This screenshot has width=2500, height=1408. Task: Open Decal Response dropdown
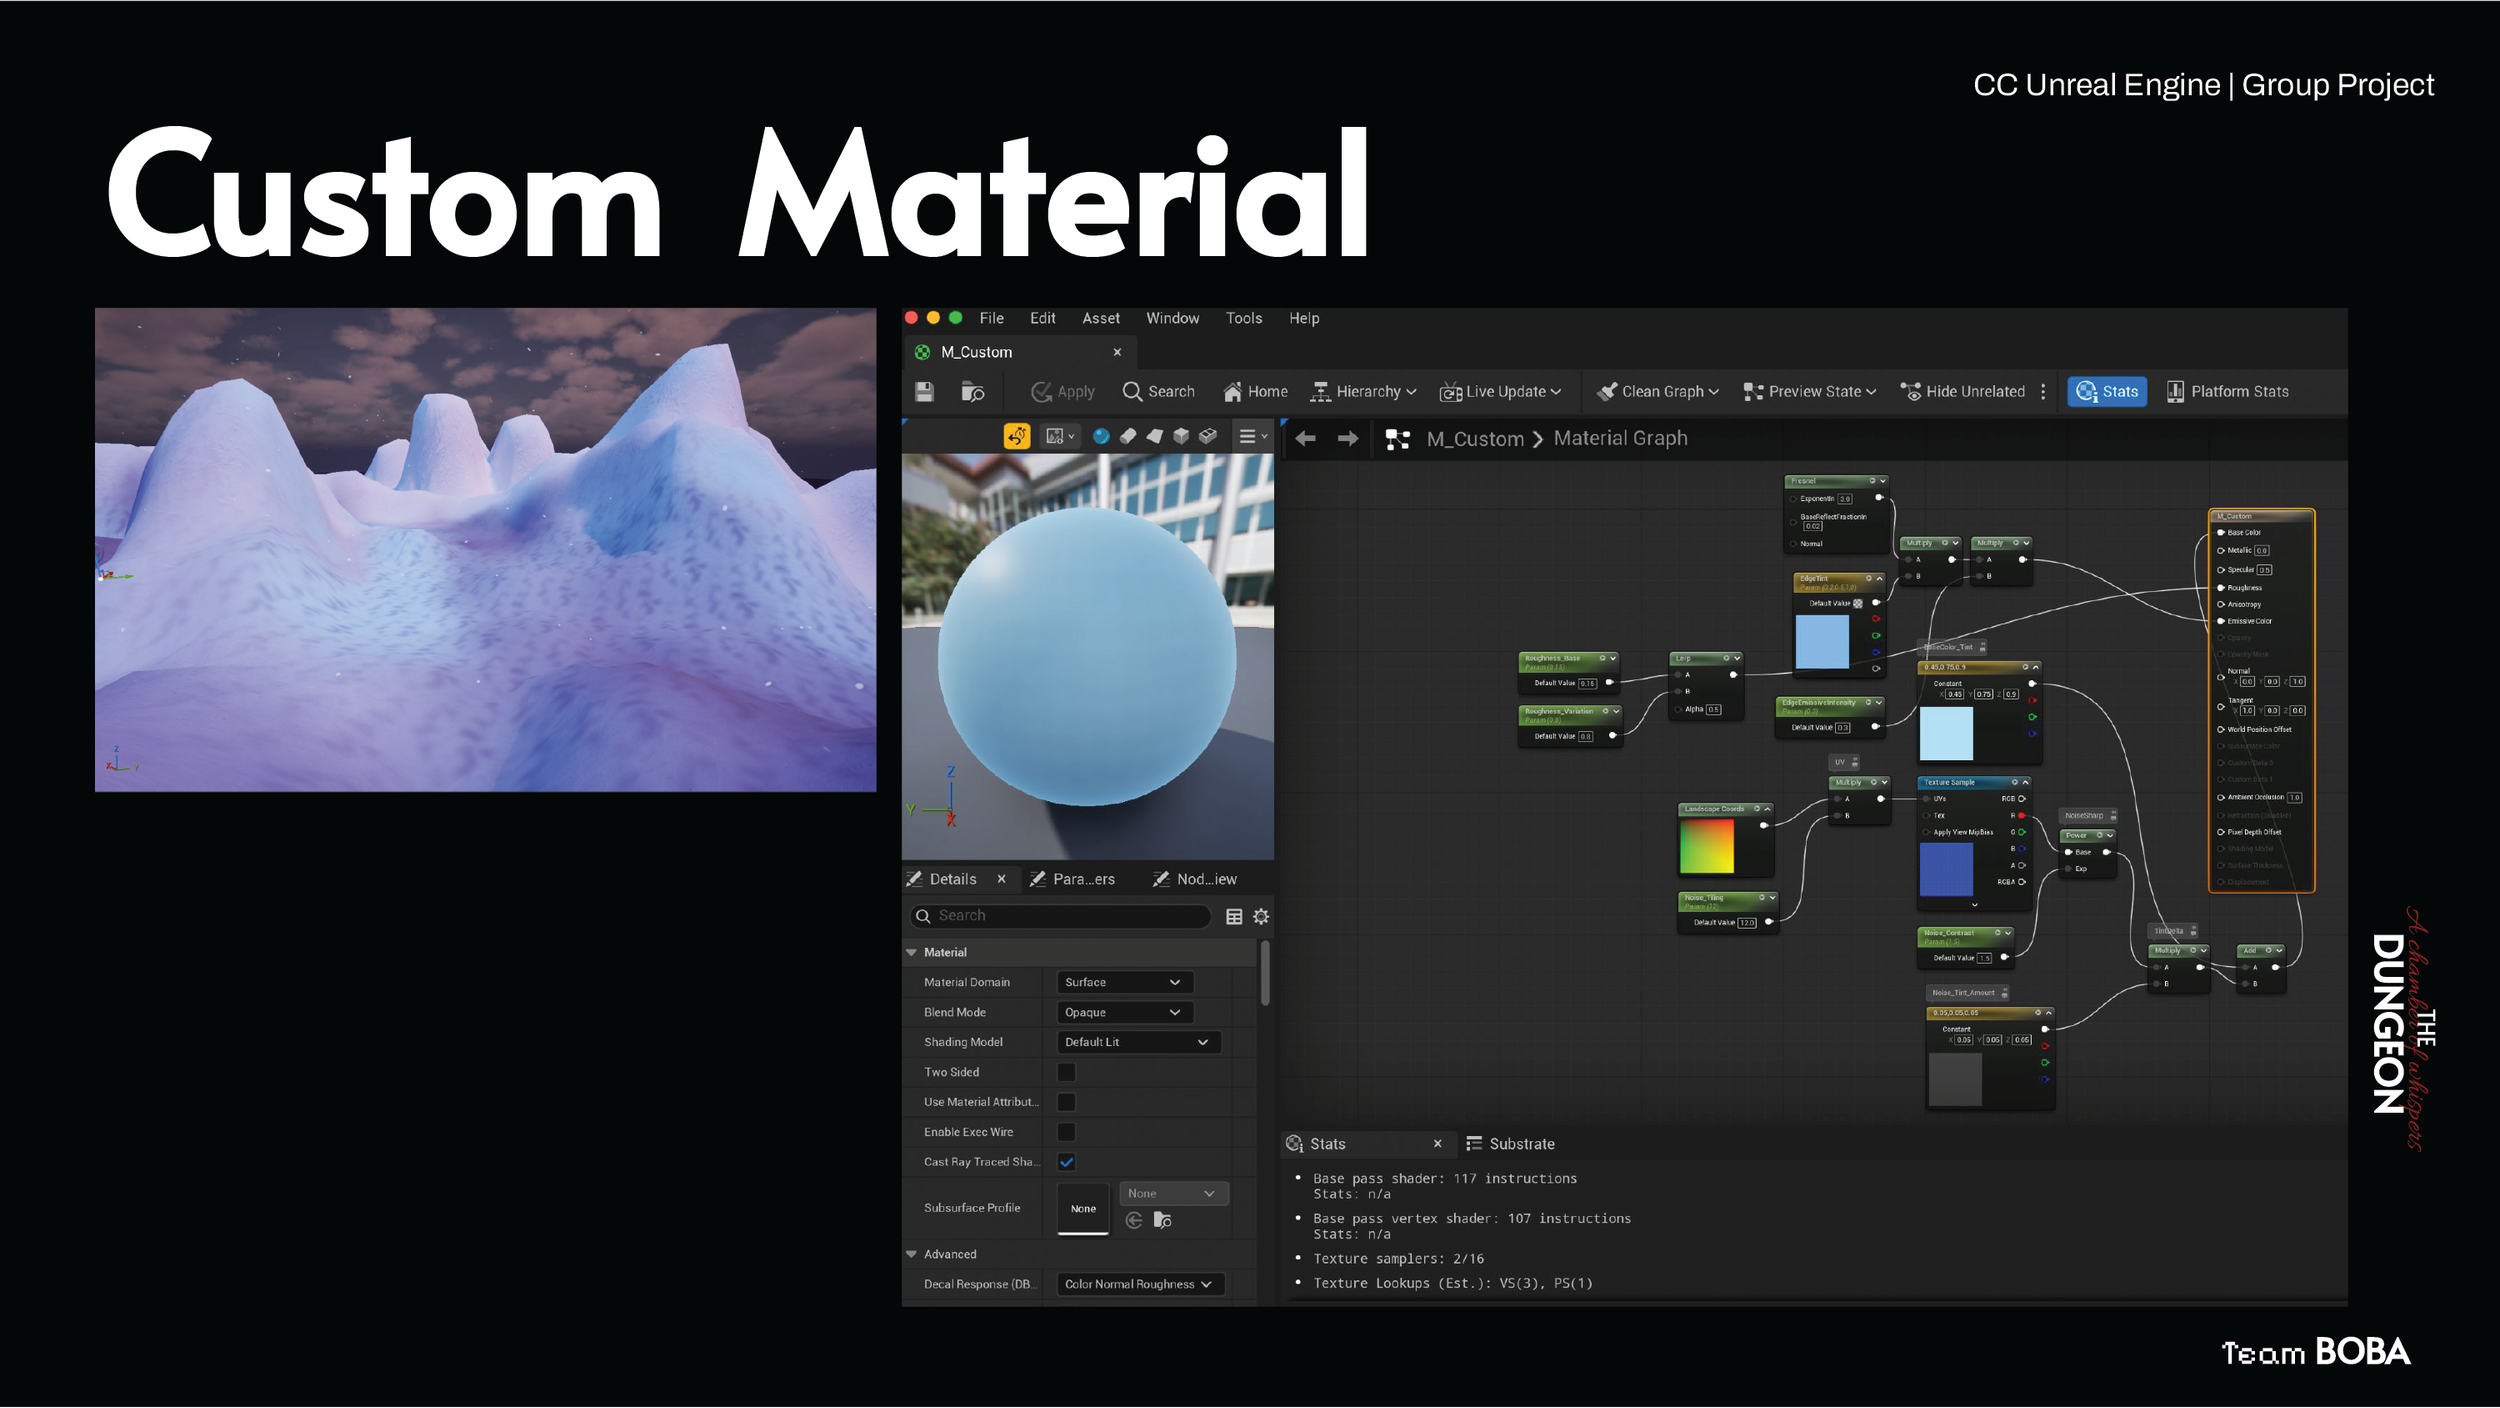coord(1141,1284)
